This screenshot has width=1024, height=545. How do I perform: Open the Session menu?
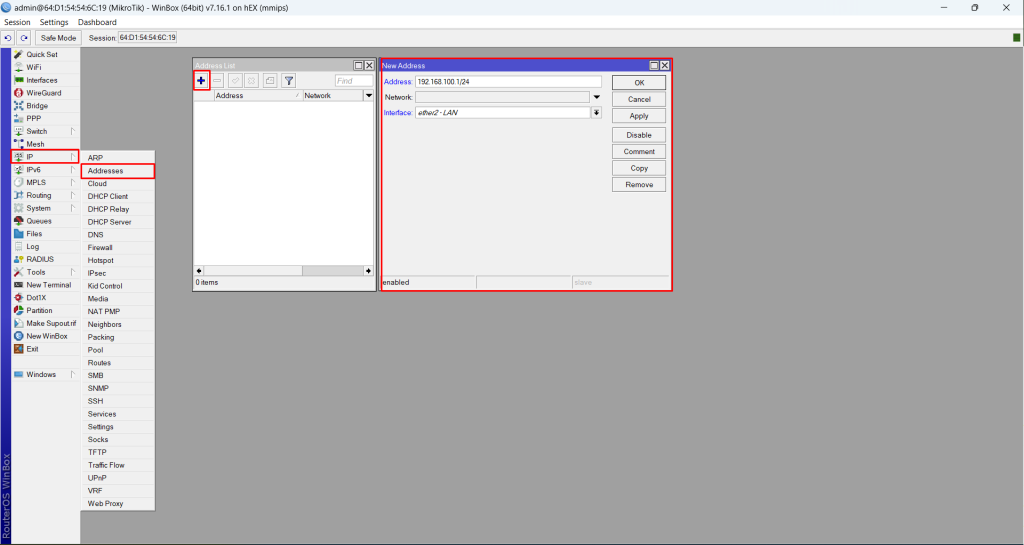[x=17, y=22]
